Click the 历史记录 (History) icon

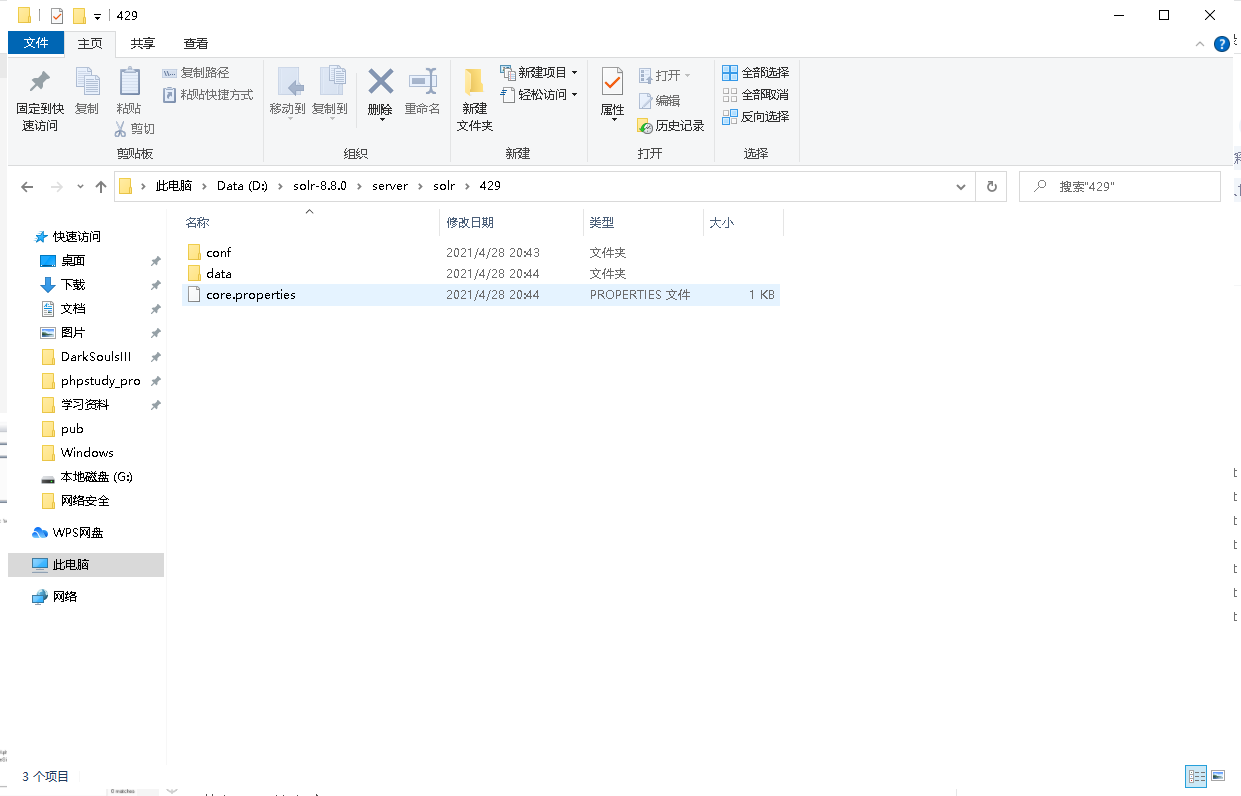coord(672,126)
